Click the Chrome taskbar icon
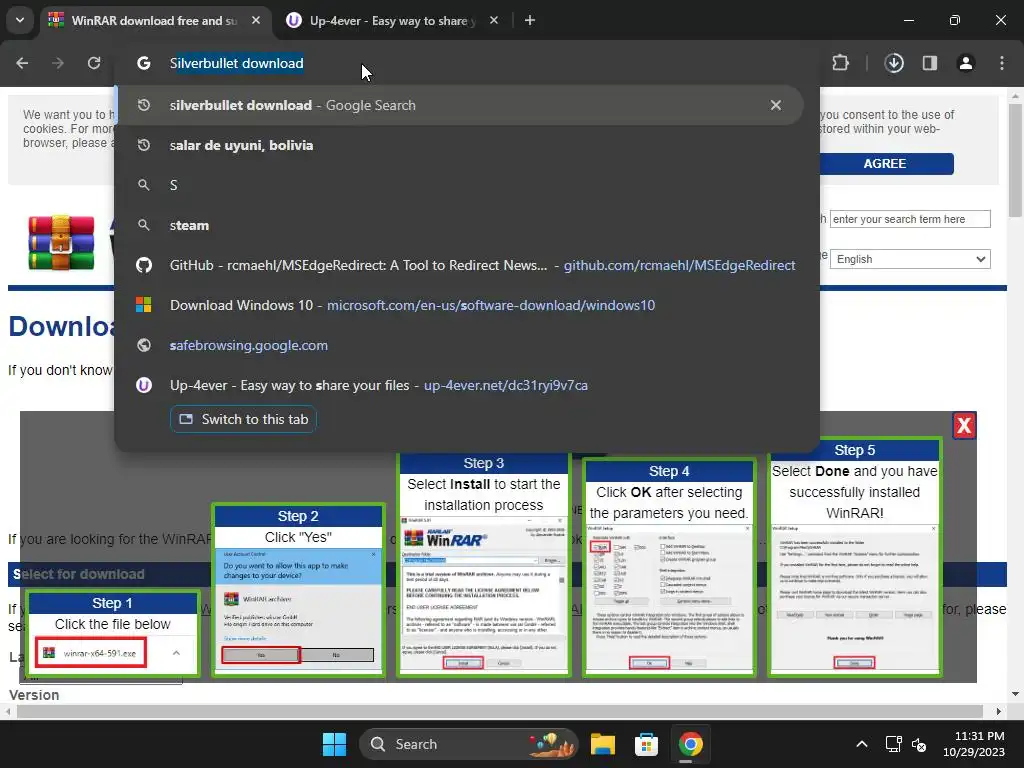The width and height of the screenshot is (1024, 768). tap(690, 744)
